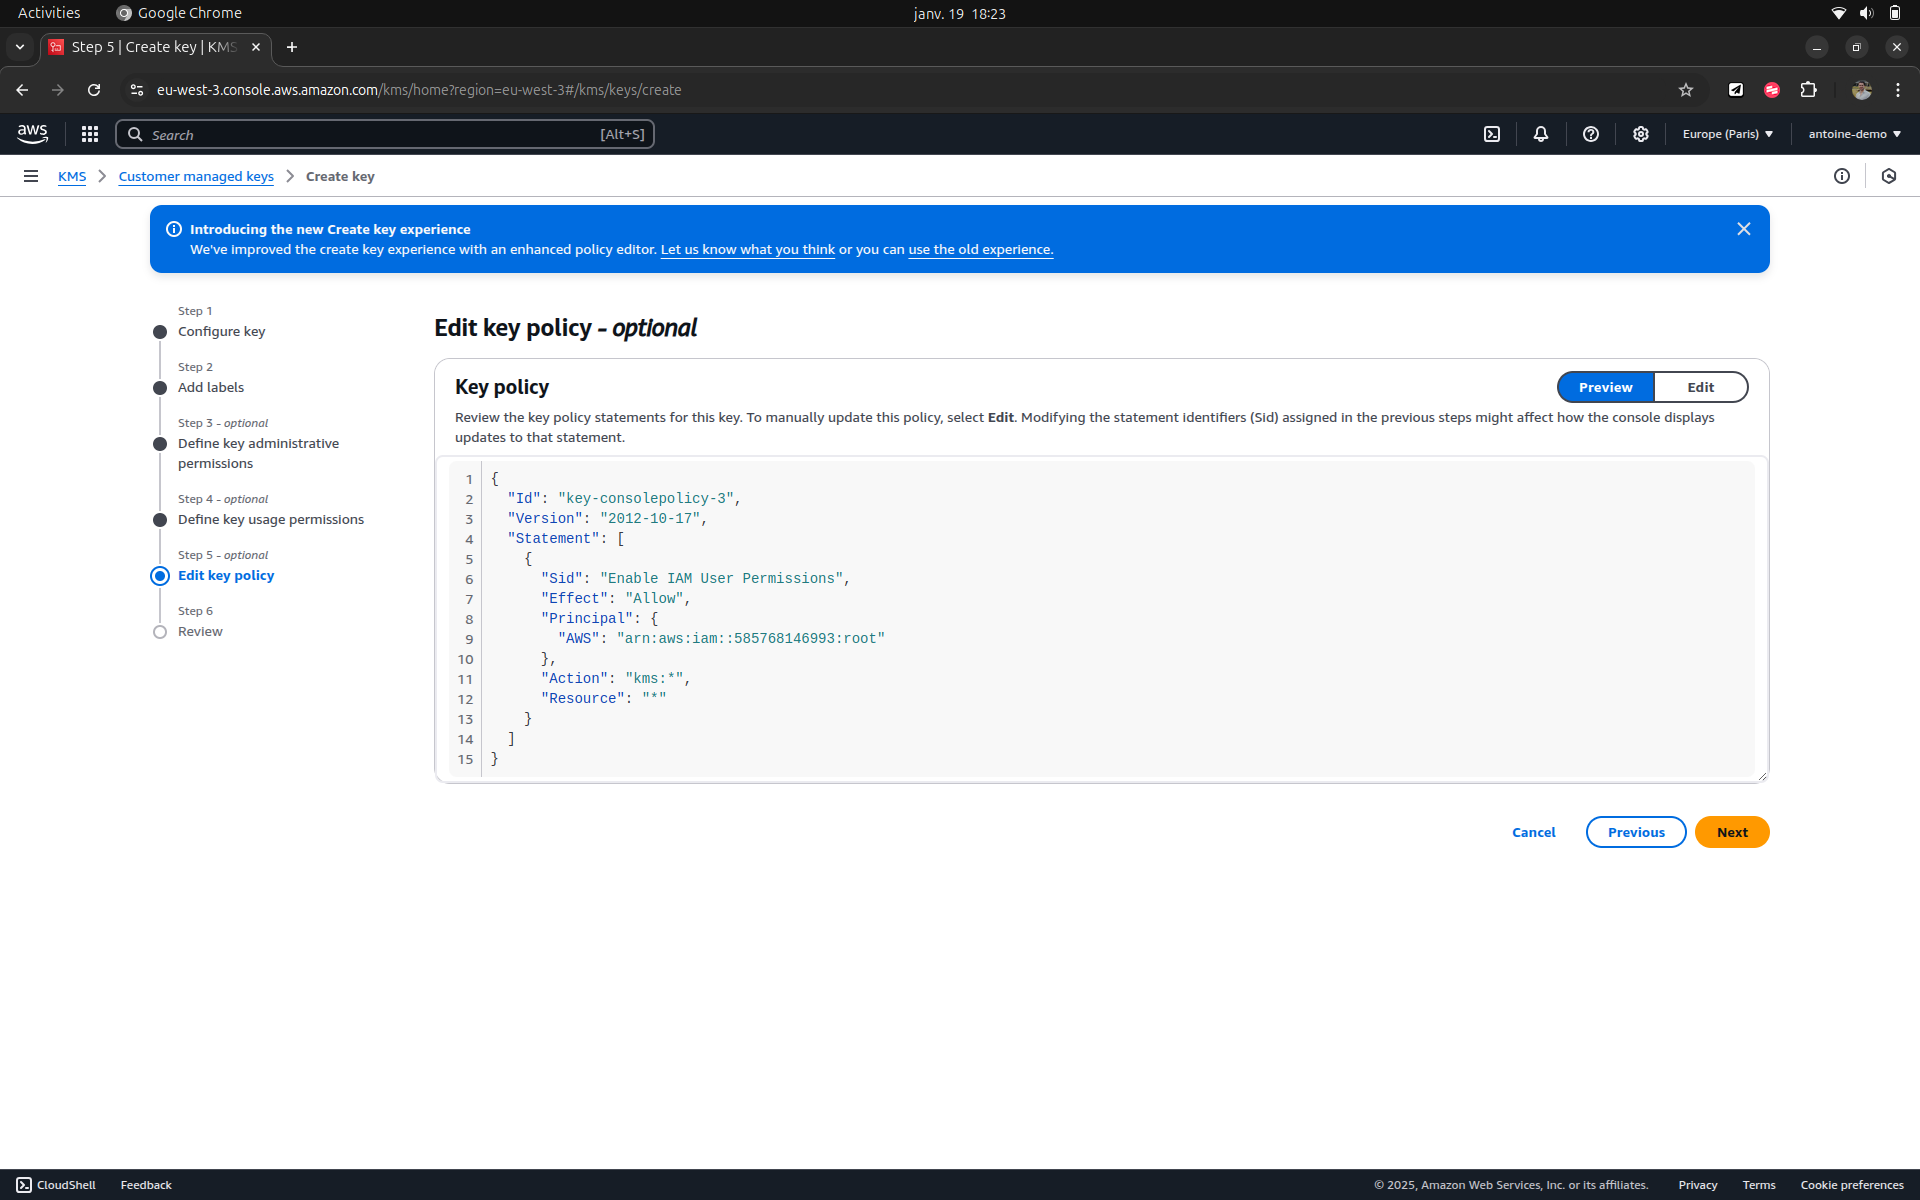This screenshot has width=1920, height=1200.
Task: Select Preview mode for key policy
Action: click(1605, 387)
